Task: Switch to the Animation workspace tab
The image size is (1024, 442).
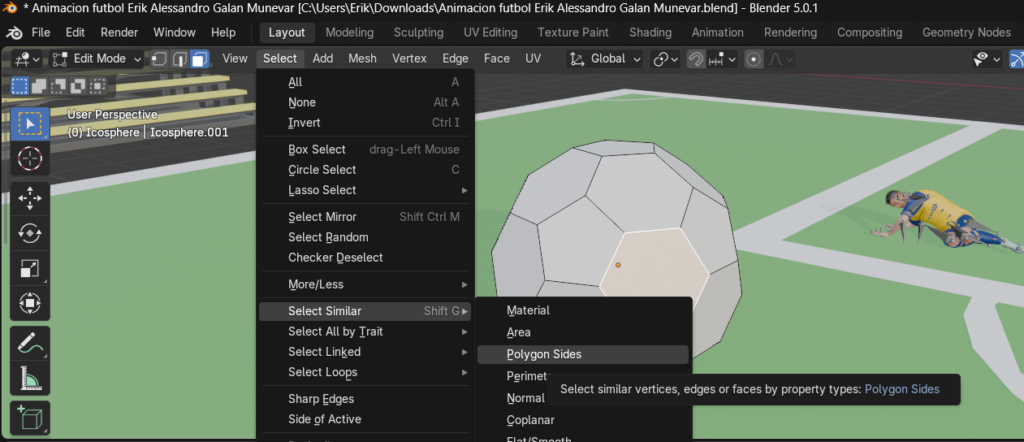Action: coord(718,33)
